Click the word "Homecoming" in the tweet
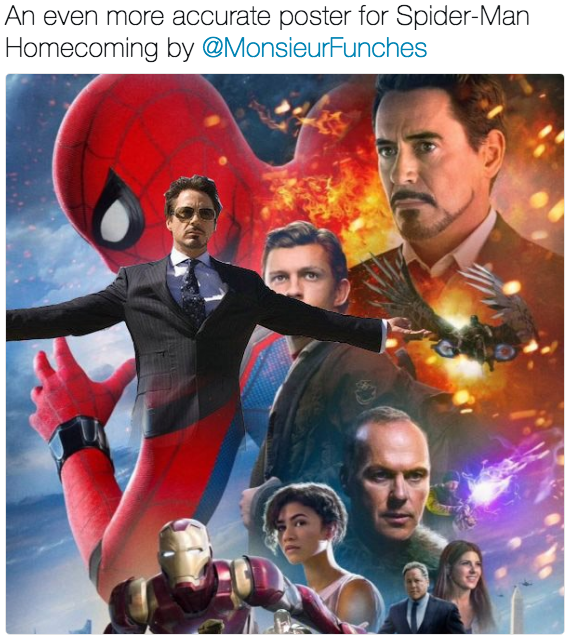This screenshot has width=573, height=640. point(81,48)
